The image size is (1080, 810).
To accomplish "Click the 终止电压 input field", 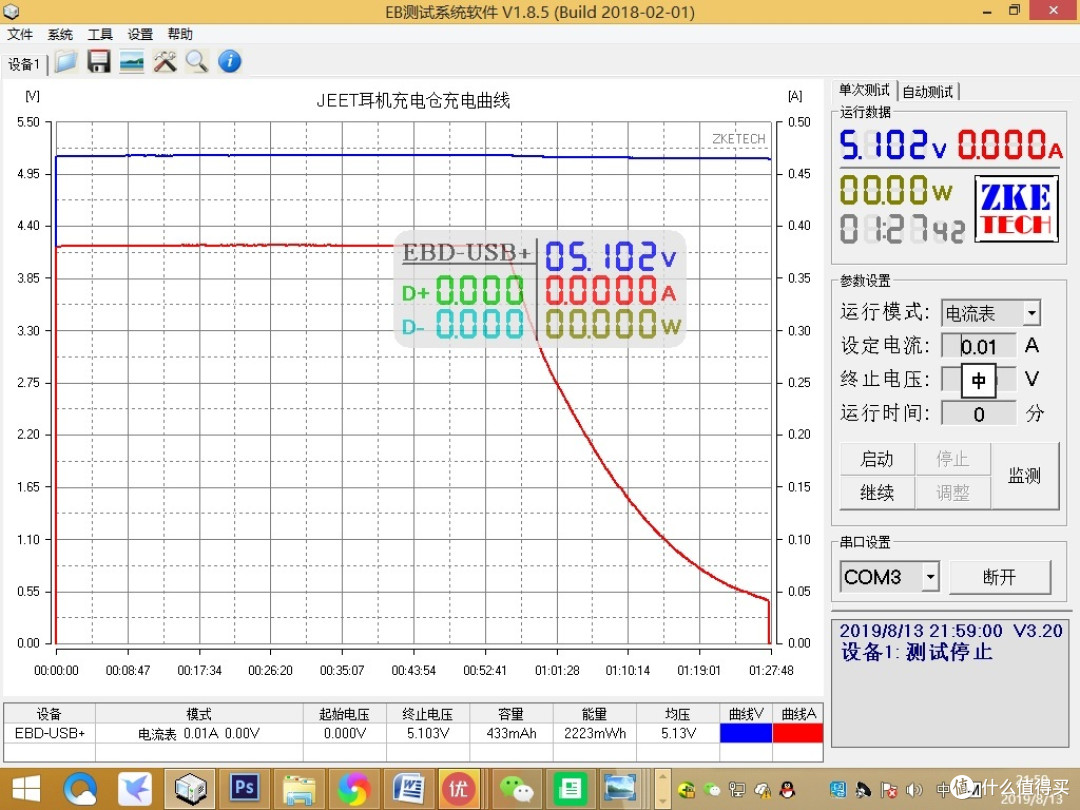I will pyautogui.click(x=979, y=380).
